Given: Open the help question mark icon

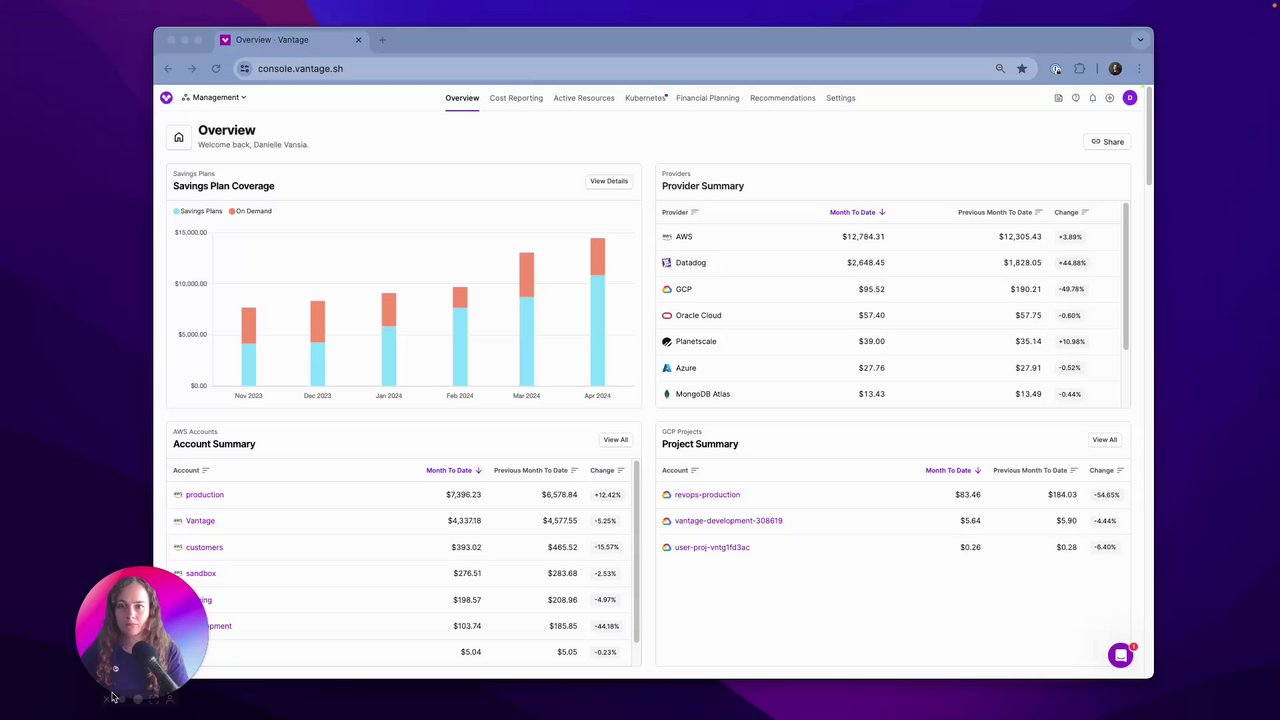Looking at the screenshot, I should coord(1075,98).
